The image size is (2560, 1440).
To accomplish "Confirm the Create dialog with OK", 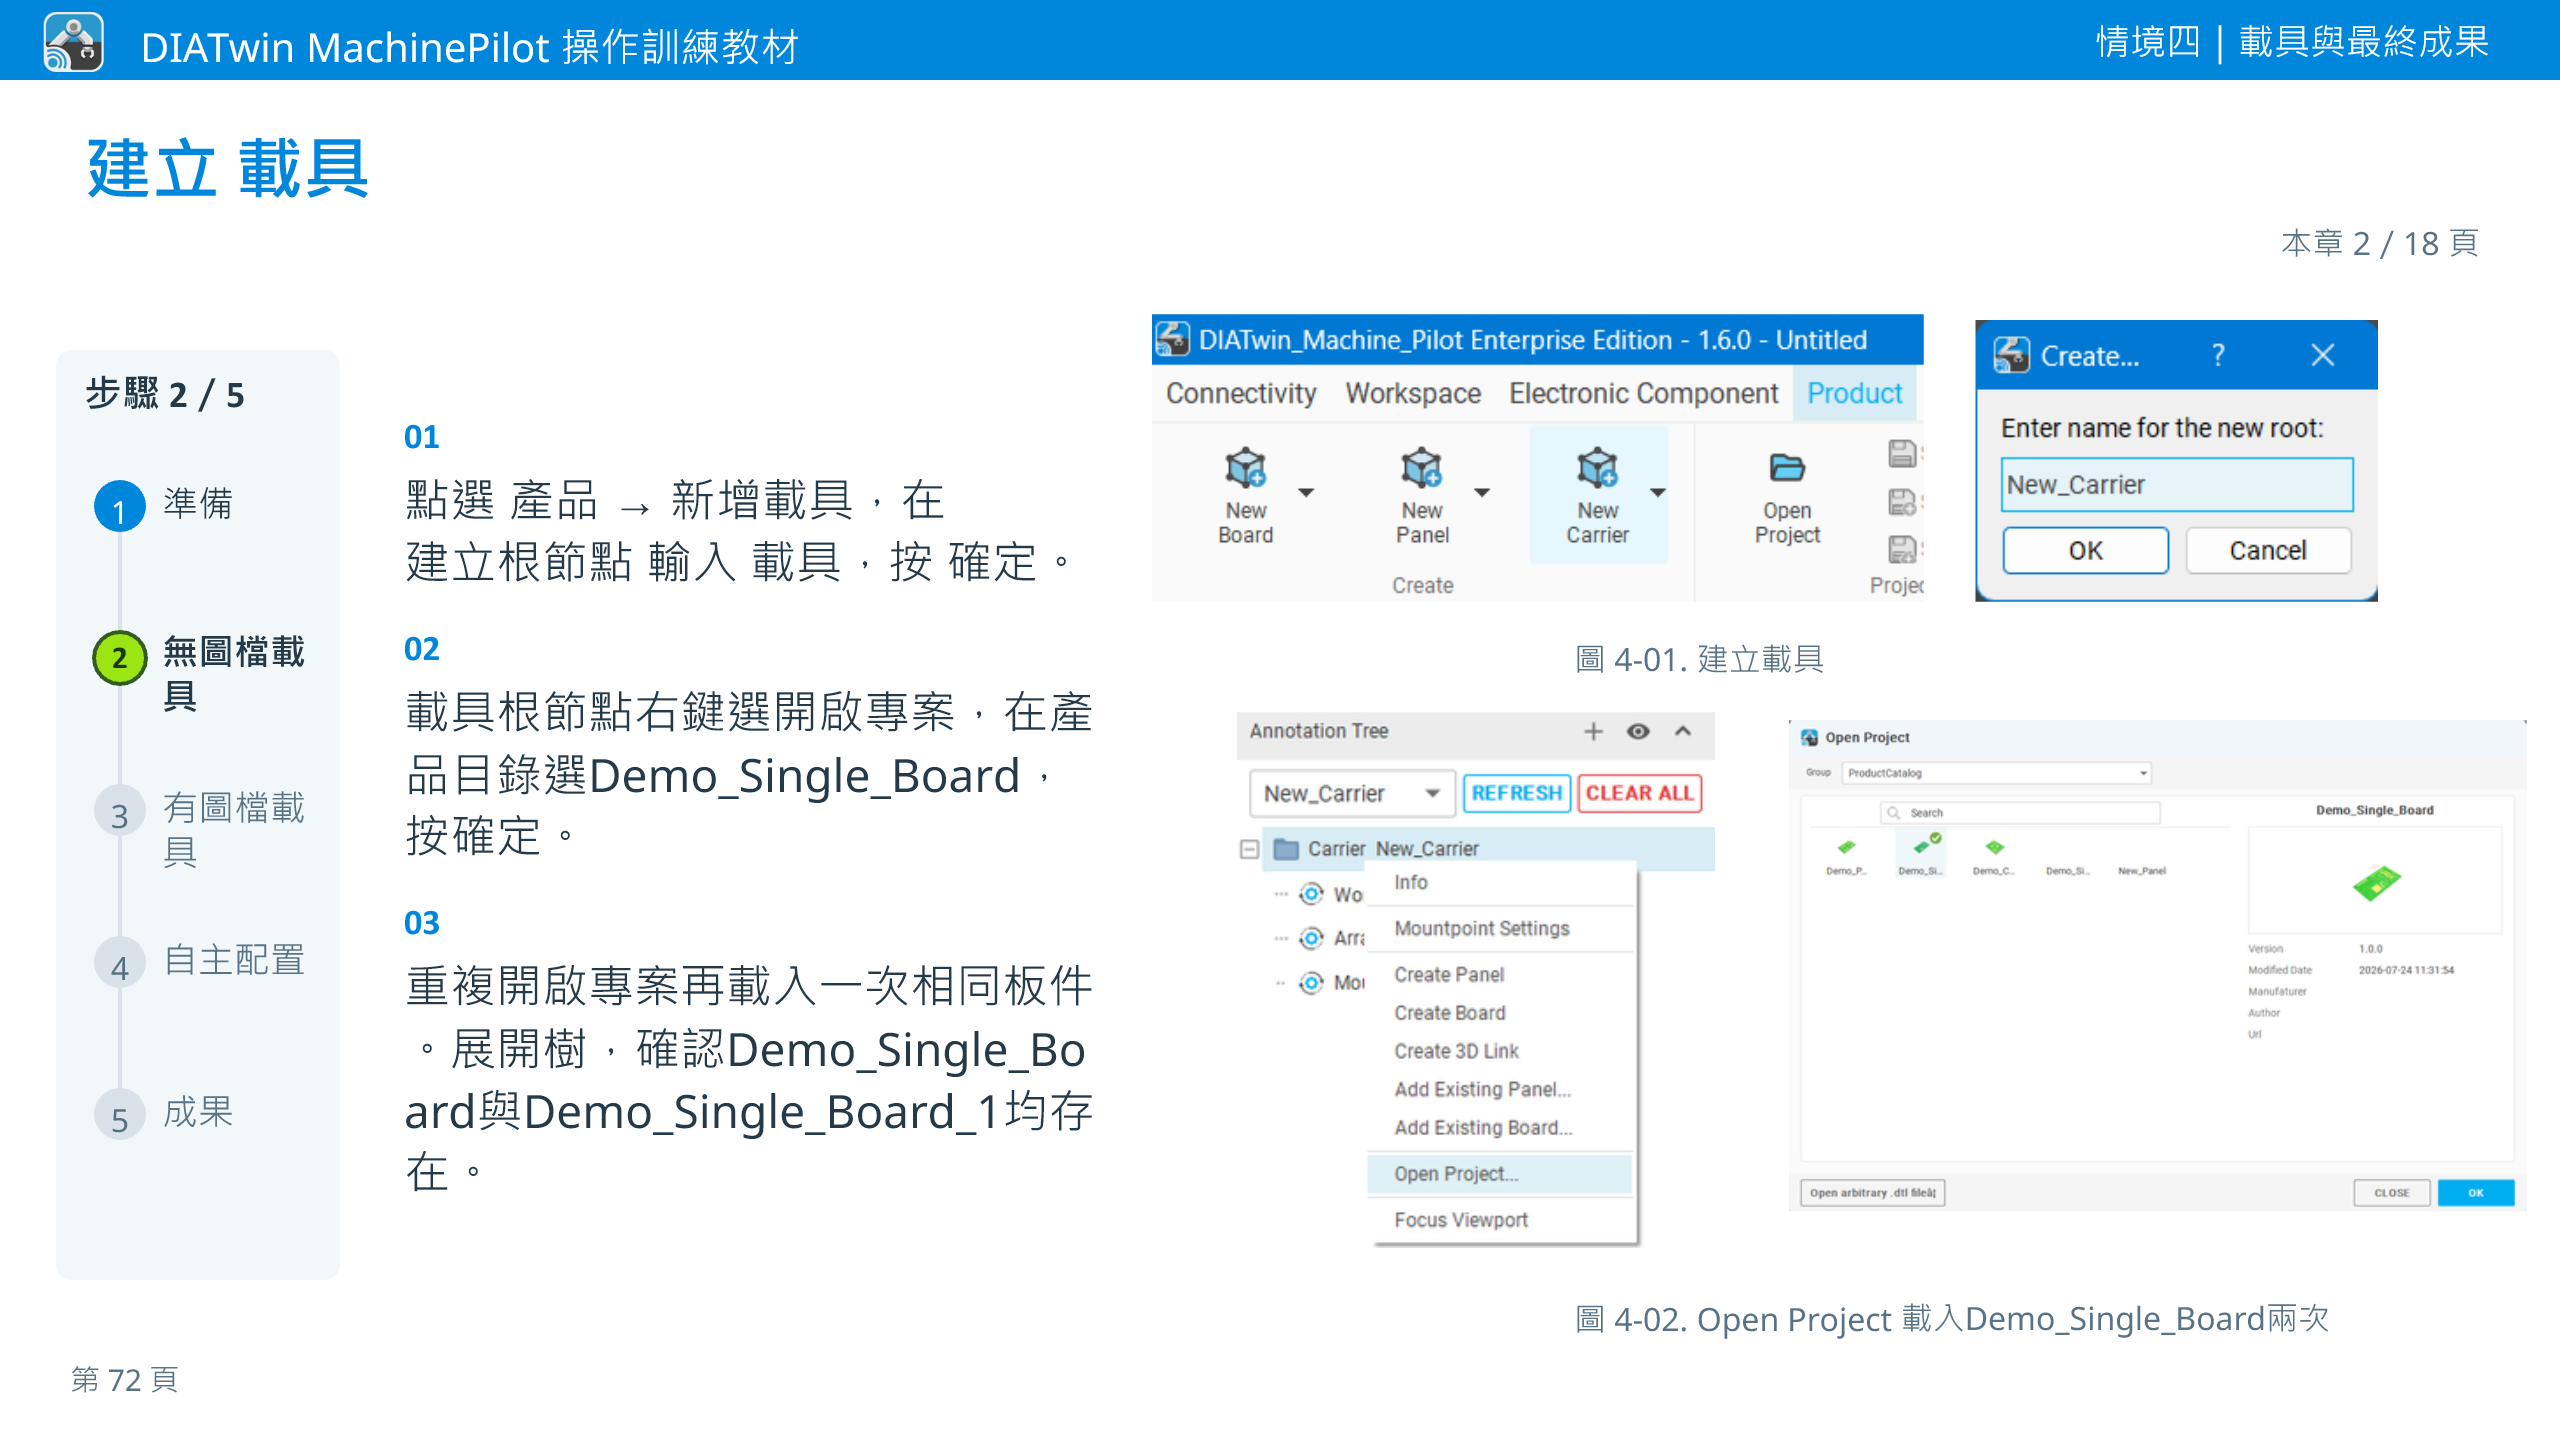I will [x=2085, y=550].
